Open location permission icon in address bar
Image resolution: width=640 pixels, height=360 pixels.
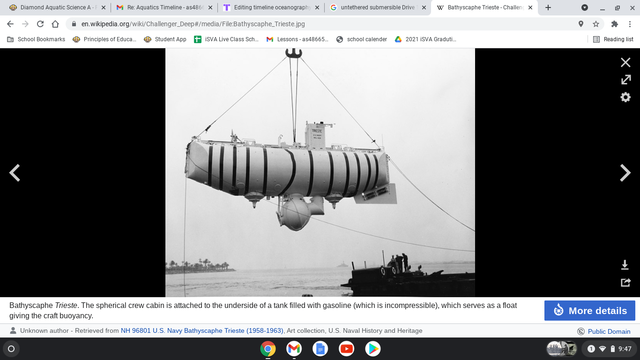pyautogui.click(x=581, y=24)
